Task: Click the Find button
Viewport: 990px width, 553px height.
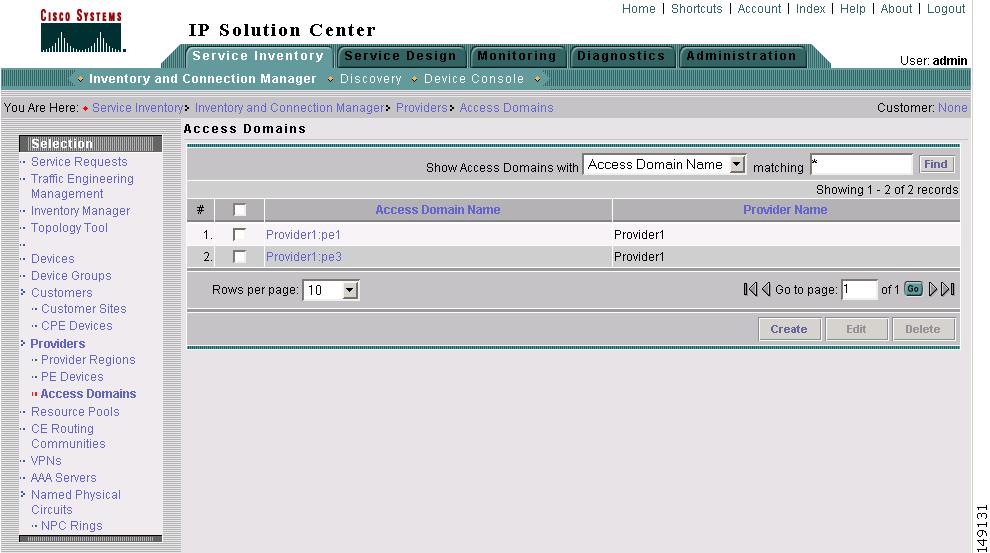Action: [936, 164]
